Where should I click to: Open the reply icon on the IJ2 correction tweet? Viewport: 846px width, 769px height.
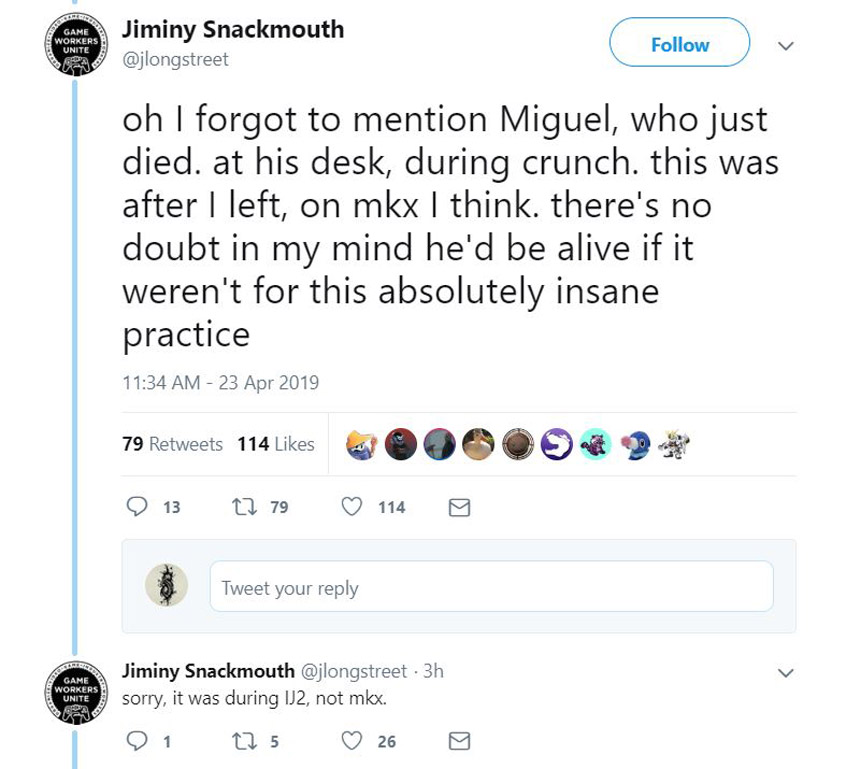135,741
